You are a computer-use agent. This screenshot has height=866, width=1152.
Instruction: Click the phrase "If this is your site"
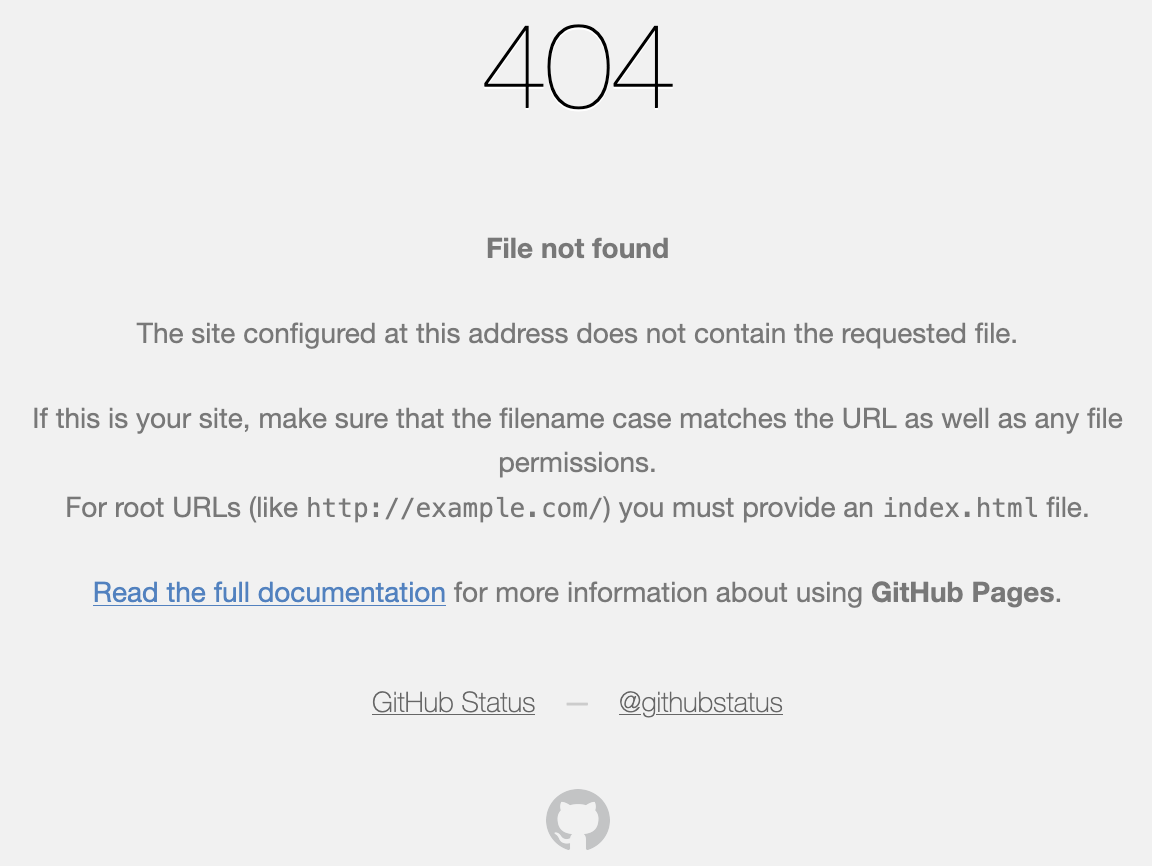click(x=138, y=418)
